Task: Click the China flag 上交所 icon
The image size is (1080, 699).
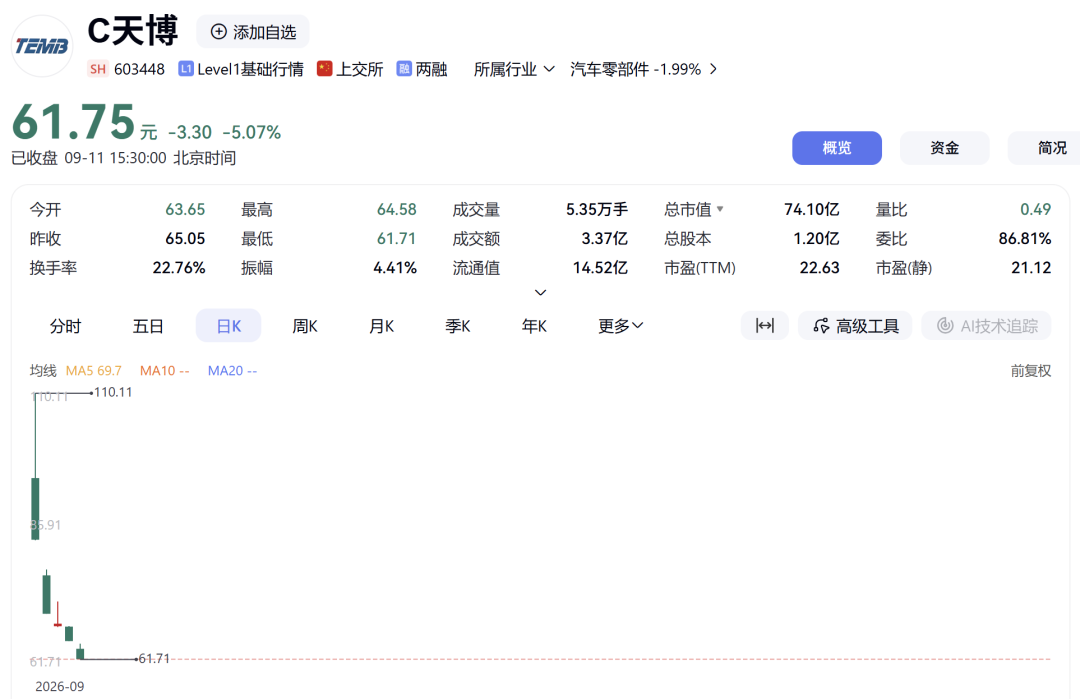Action: pyautogui.click(x=324, y=68)
